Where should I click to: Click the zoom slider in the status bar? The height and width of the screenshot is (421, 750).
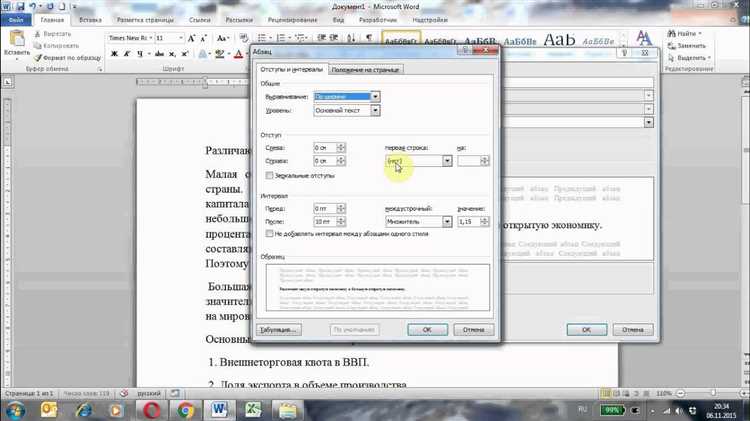713,393
